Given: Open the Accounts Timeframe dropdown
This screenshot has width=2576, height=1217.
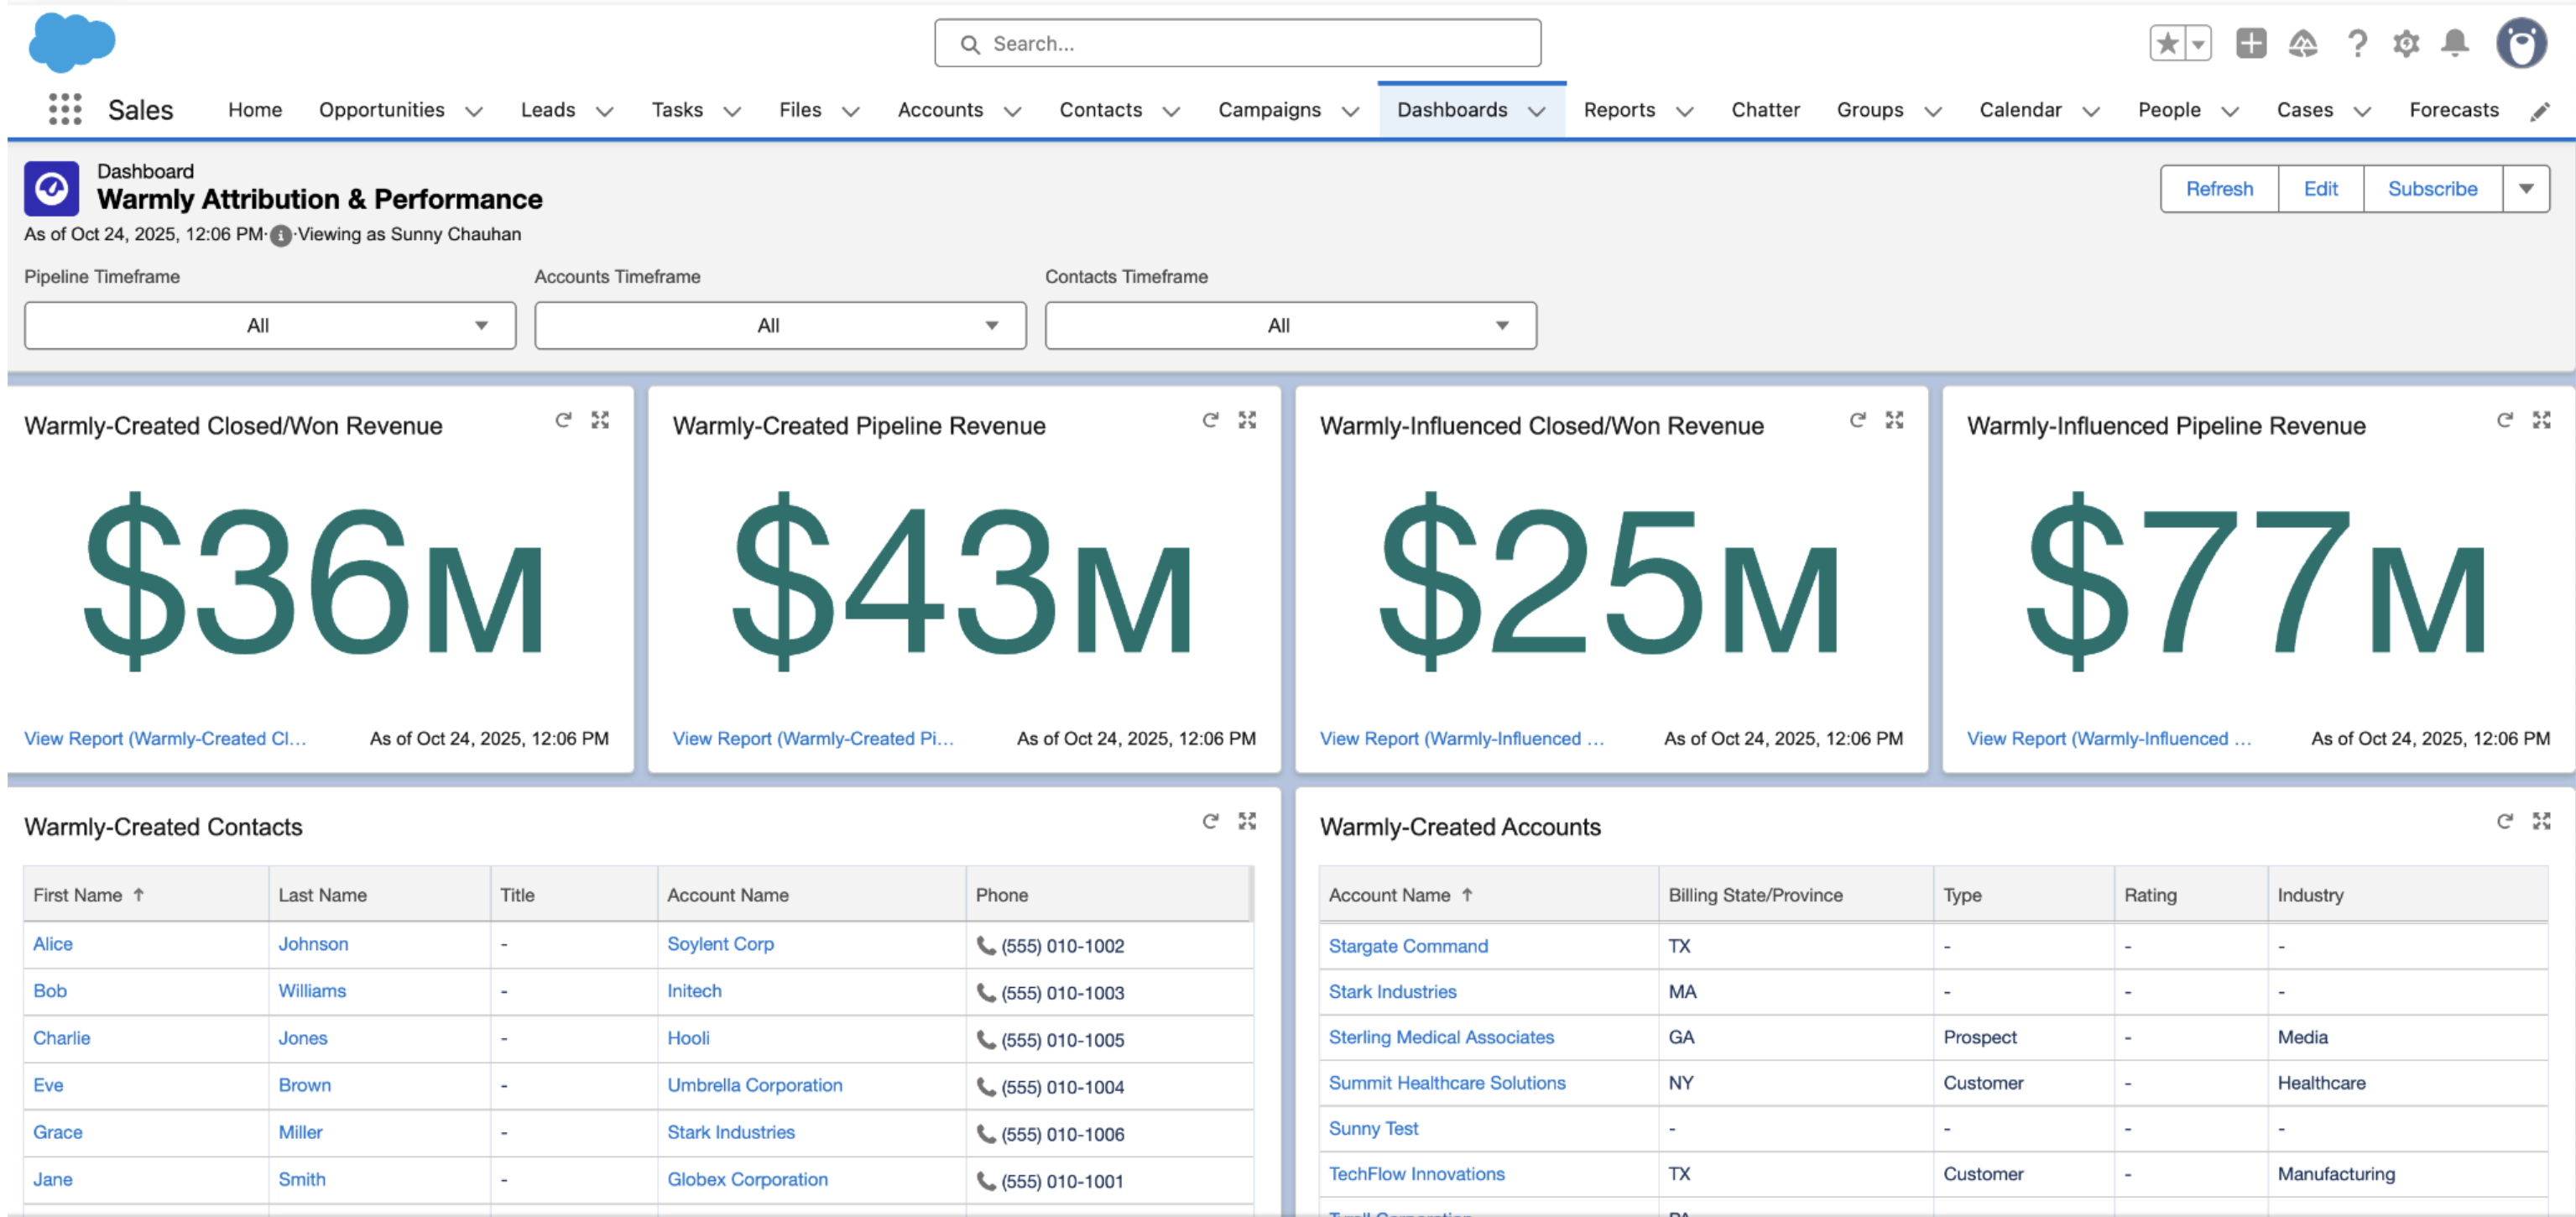Looking at the screenshot, I should tap(780, 325).
